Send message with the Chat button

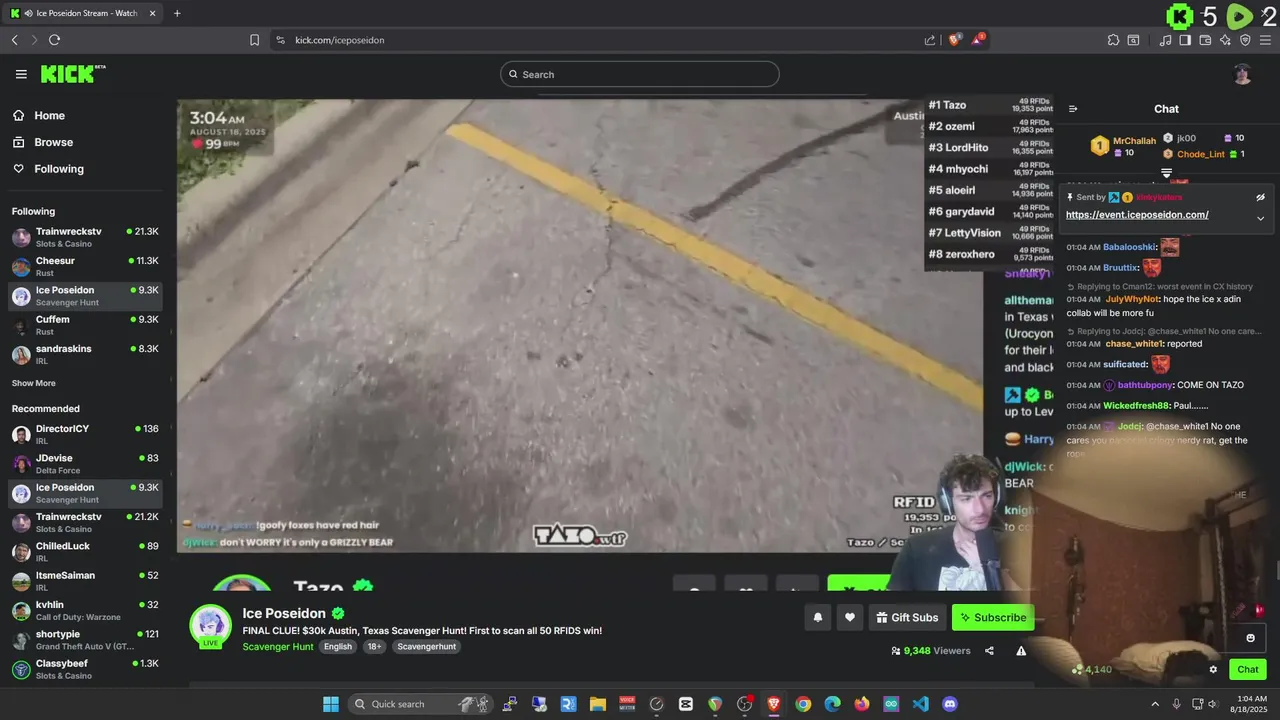(x=1248, y=670)
